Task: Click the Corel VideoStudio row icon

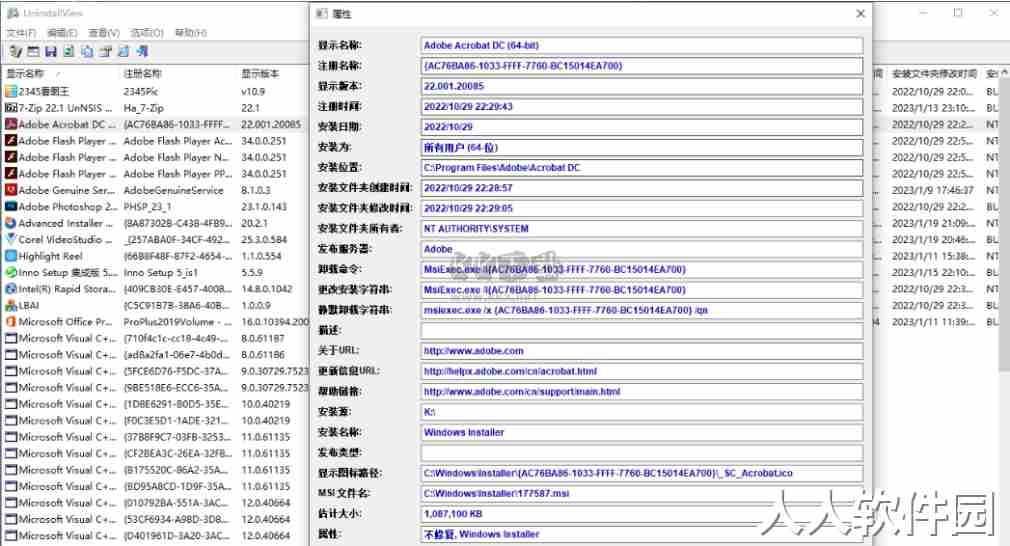Action: coord(10,240)
